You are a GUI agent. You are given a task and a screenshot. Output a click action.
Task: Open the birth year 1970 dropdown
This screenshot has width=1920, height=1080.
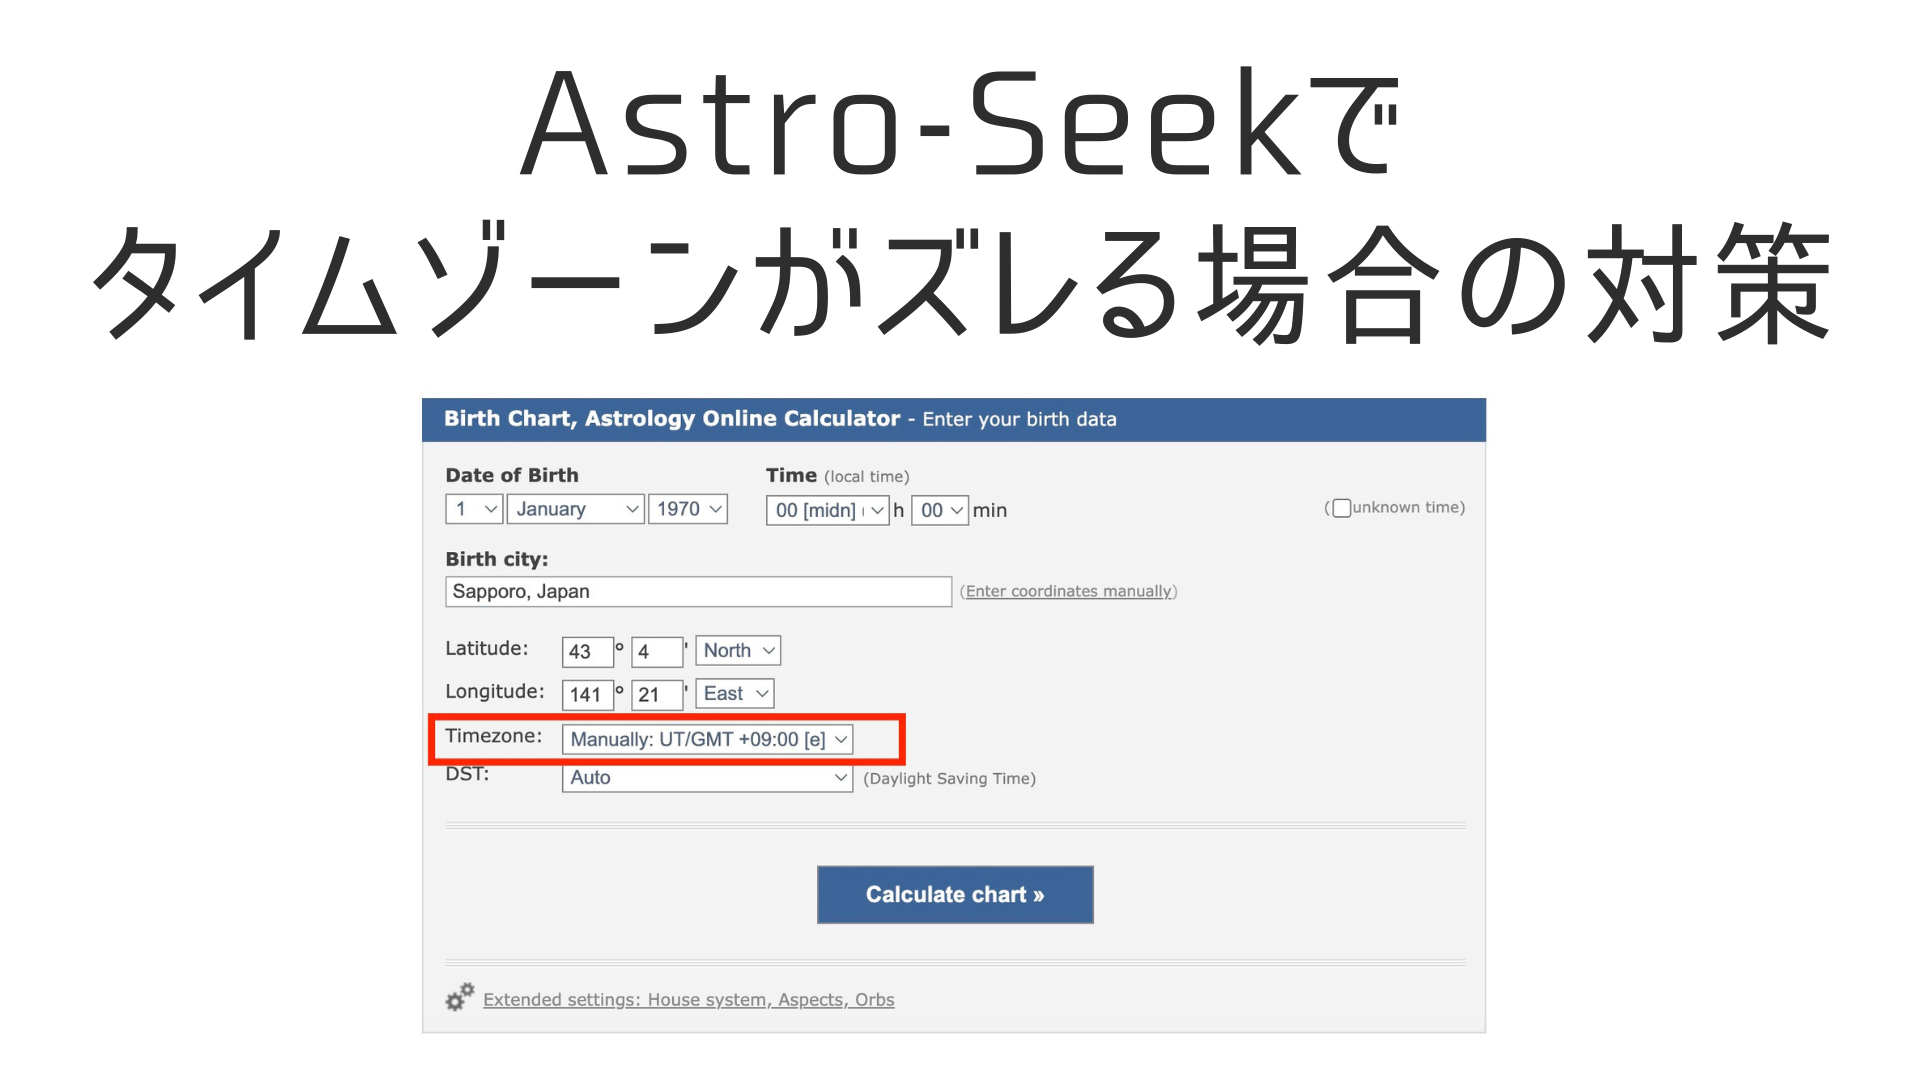[687, 509]
